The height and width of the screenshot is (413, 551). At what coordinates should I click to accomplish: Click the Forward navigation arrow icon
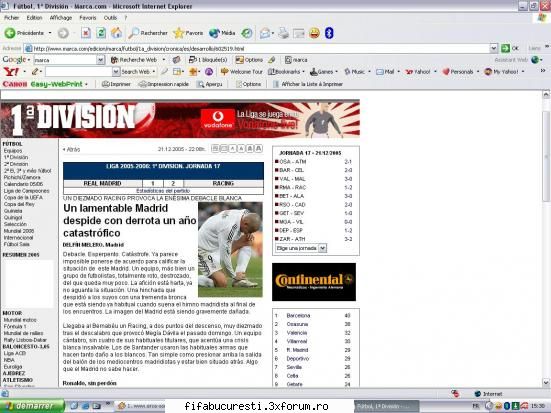[63, 33]
